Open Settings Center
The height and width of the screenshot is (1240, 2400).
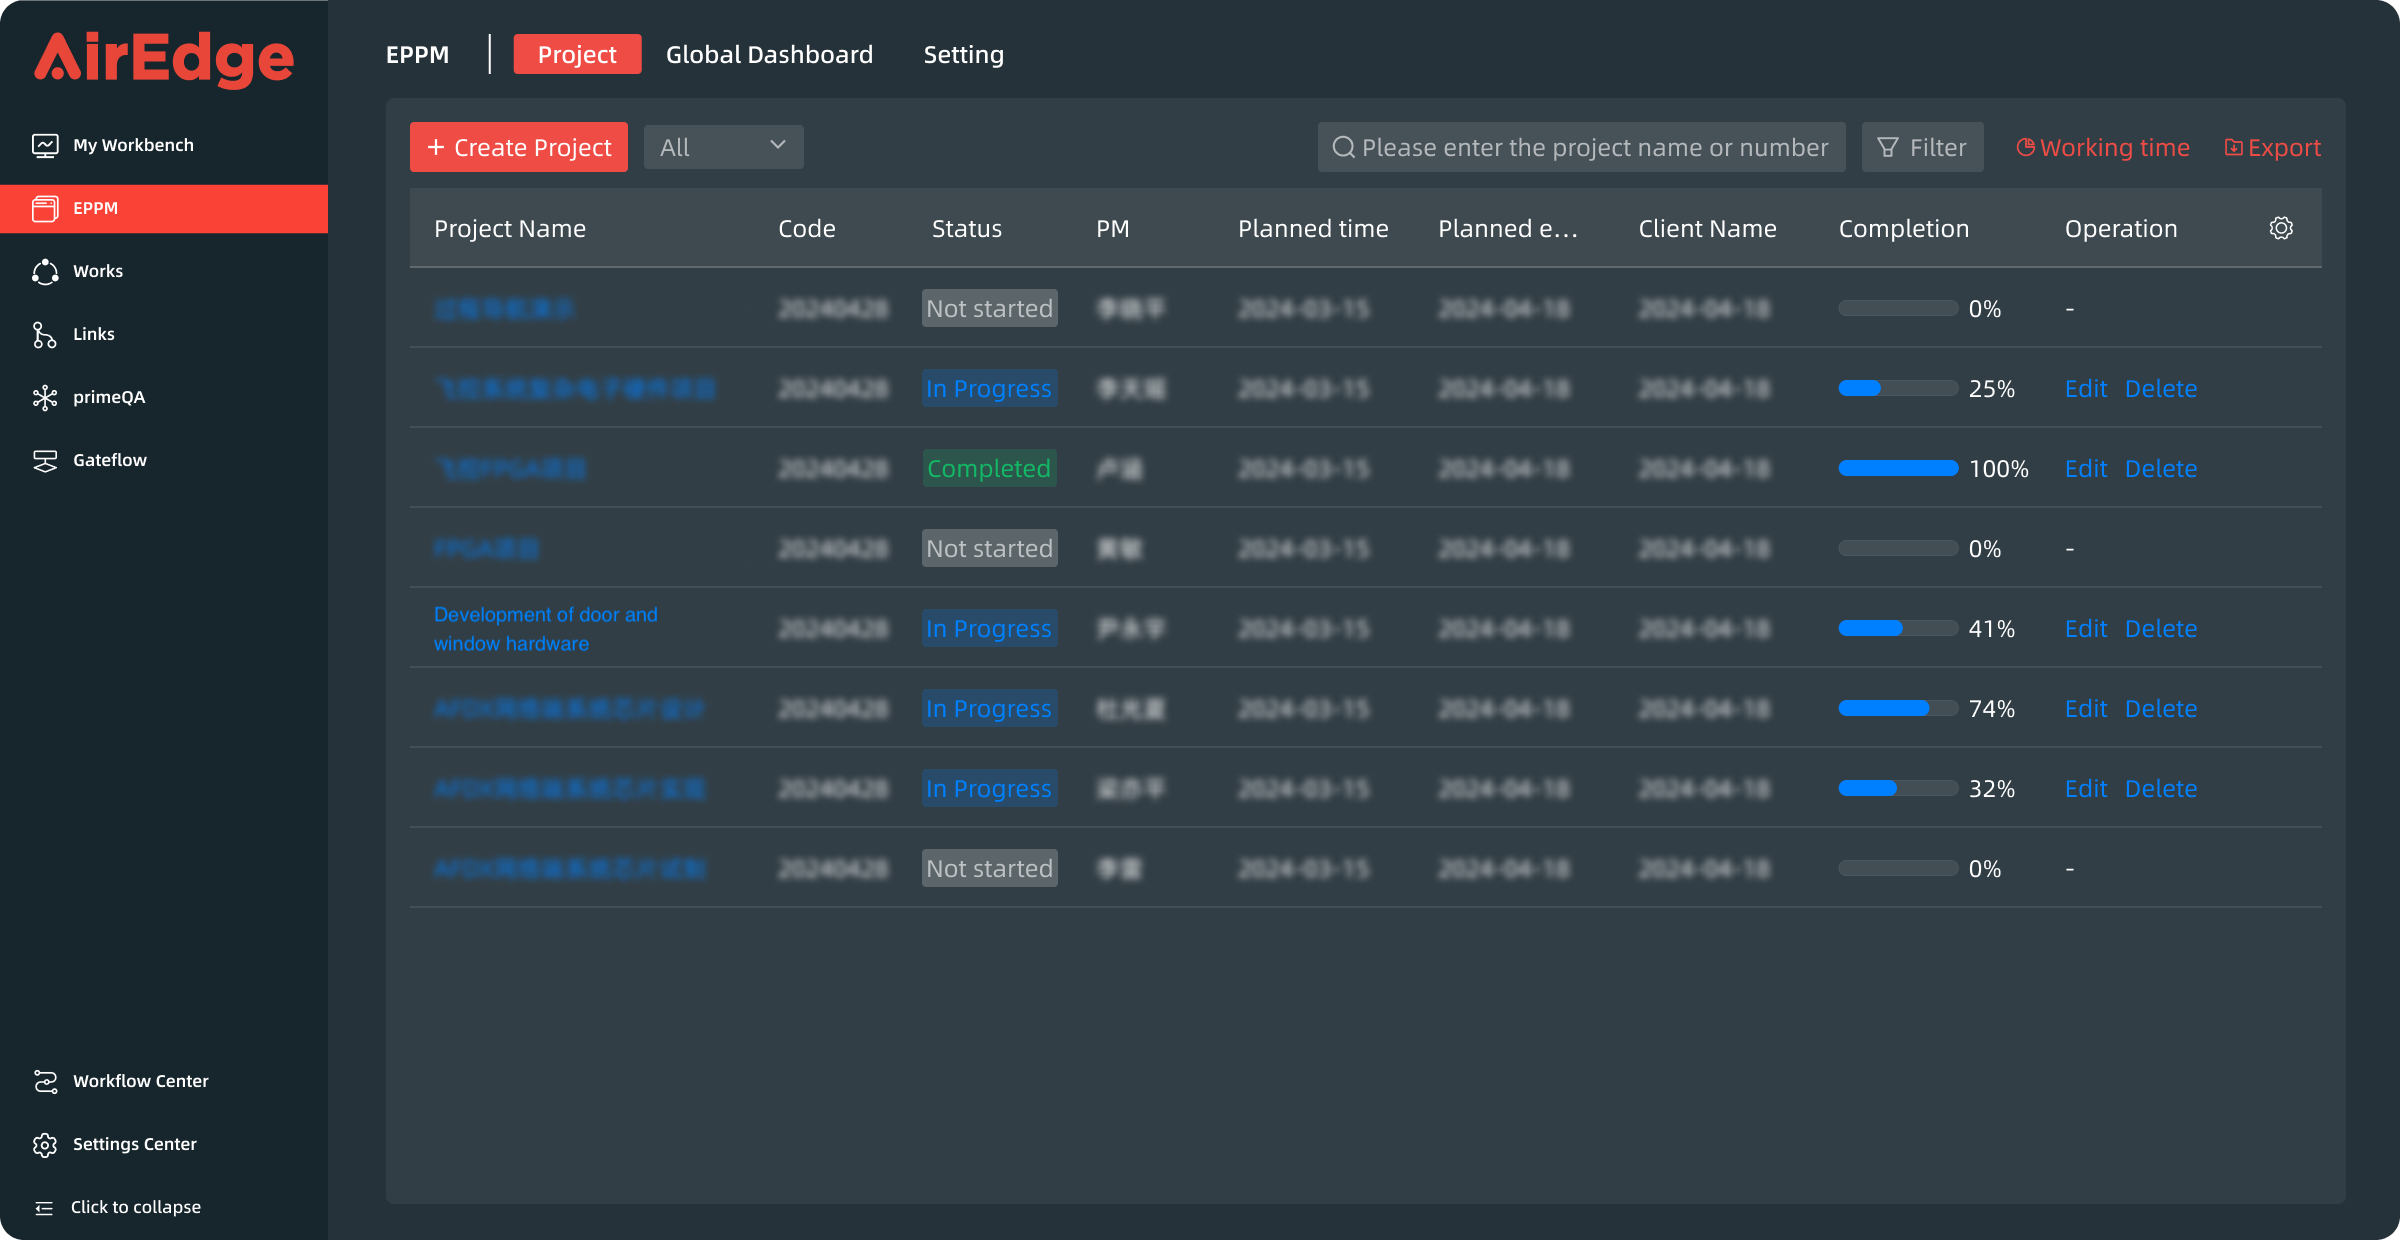(164, 1144)
